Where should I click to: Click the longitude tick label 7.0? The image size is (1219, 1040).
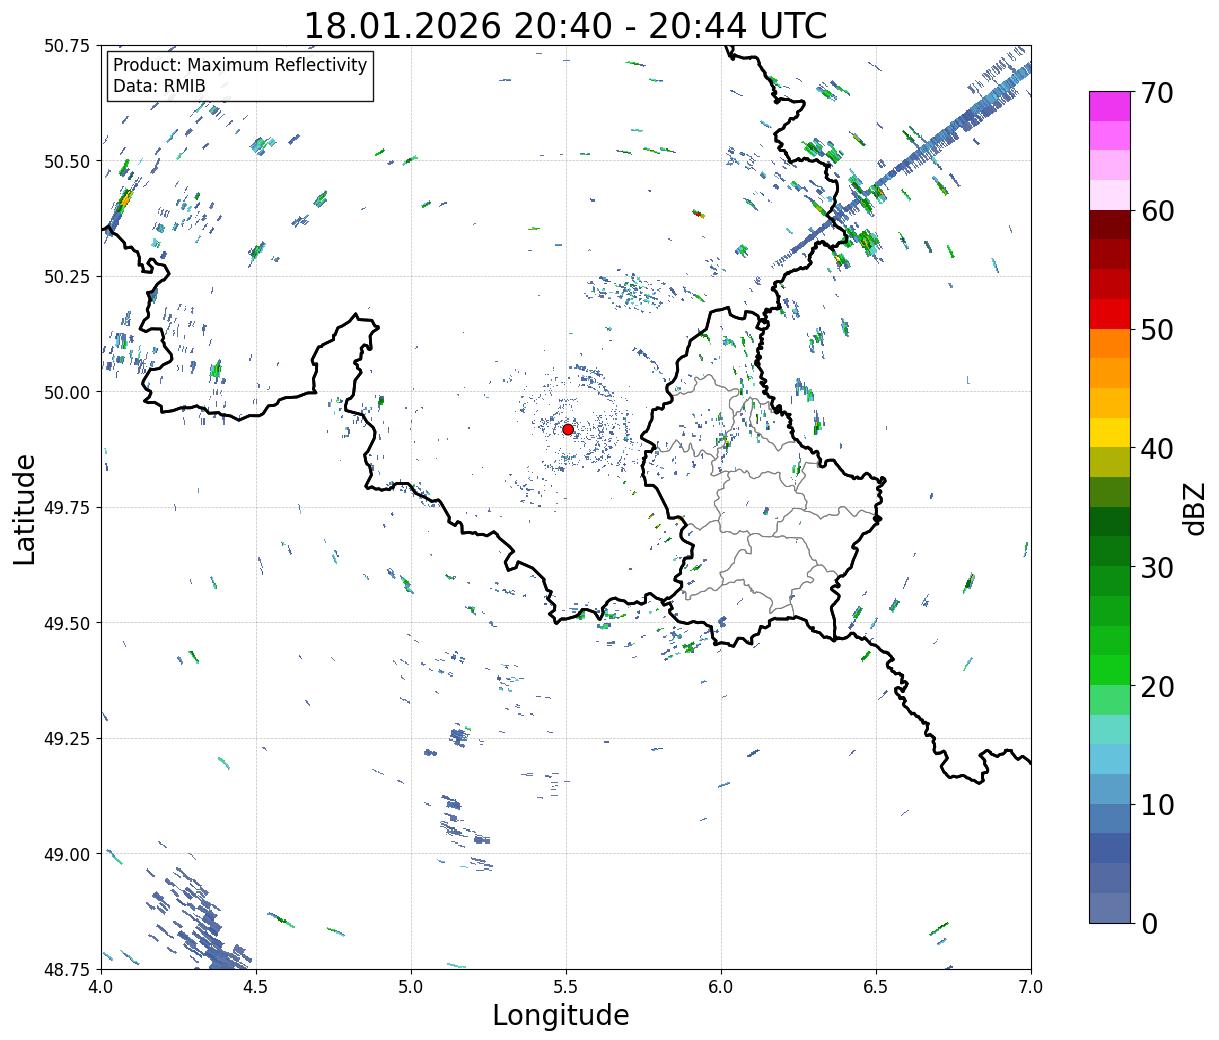click(x=1031, y=987)
